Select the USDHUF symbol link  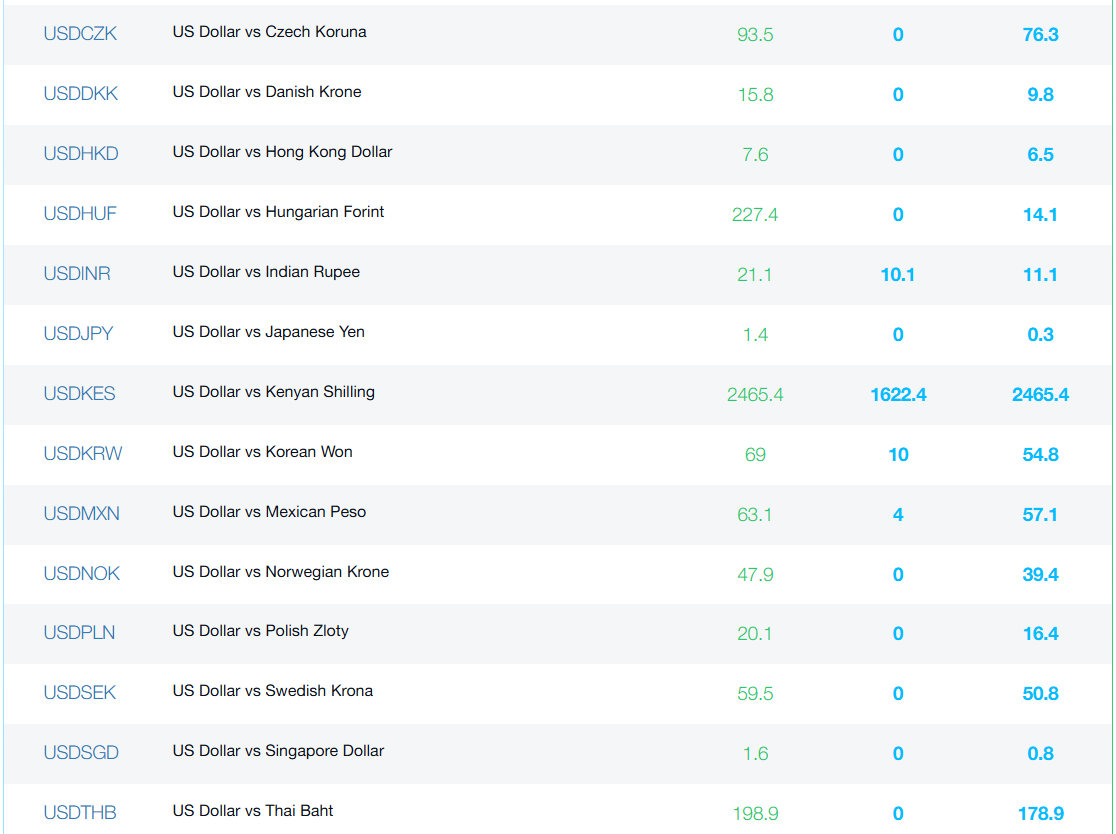point(80,214)
